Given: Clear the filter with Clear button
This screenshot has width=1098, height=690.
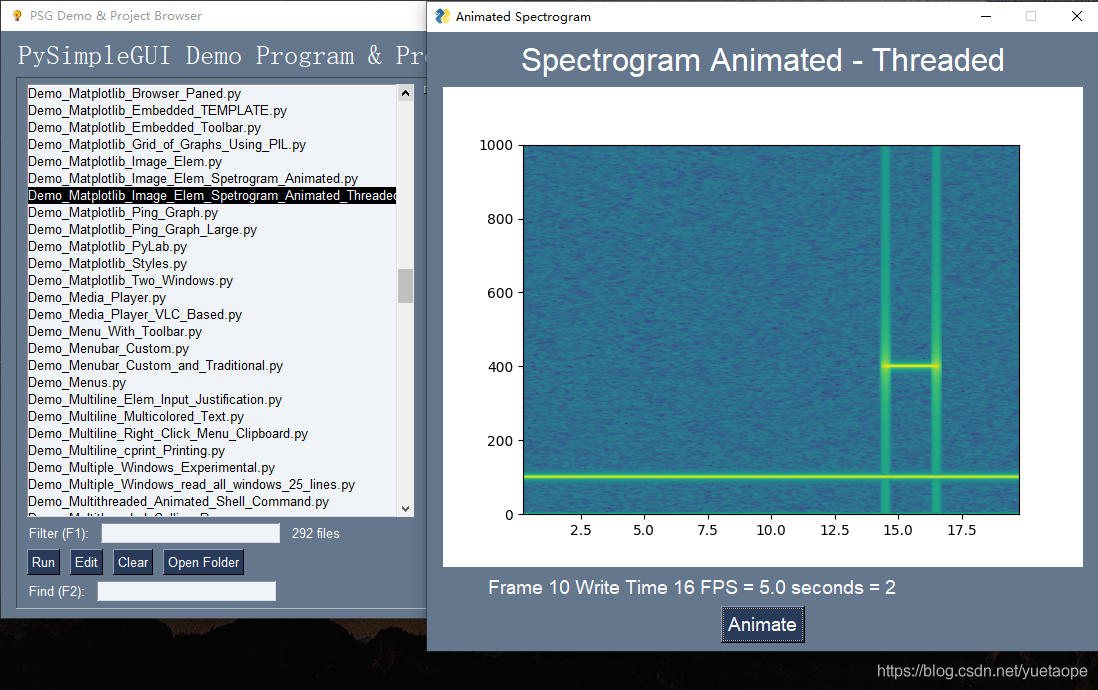Looking at the screenshot, I should tap(132, 563).
